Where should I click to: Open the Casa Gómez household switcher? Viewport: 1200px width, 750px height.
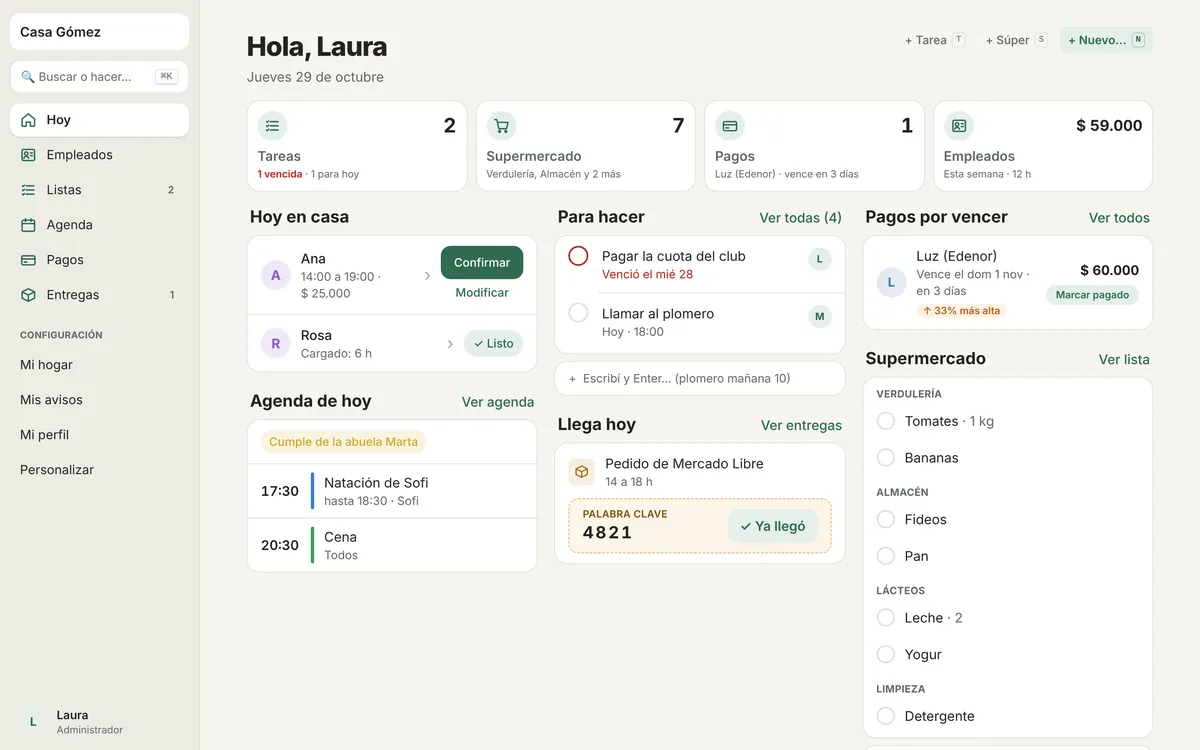[99, 32]
